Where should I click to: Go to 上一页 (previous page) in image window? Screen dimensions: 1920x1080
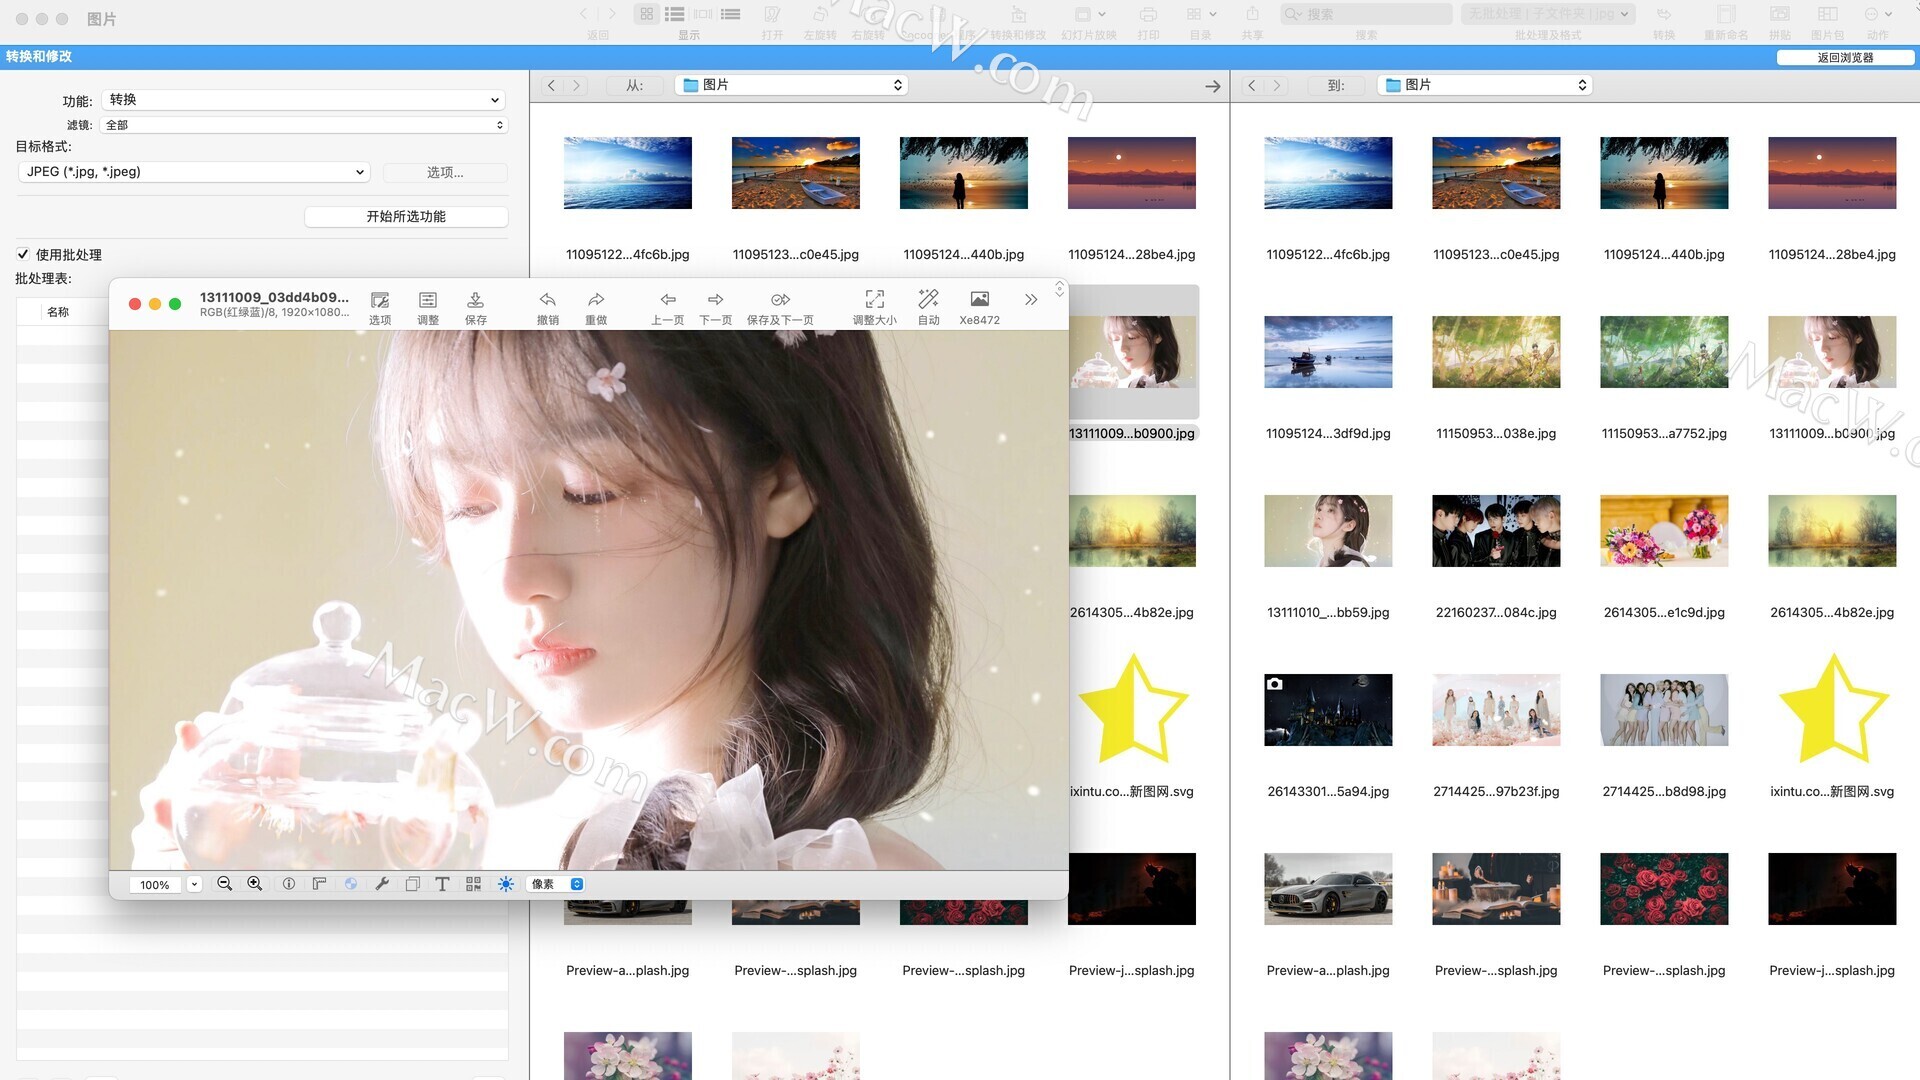tap(668, 307)
